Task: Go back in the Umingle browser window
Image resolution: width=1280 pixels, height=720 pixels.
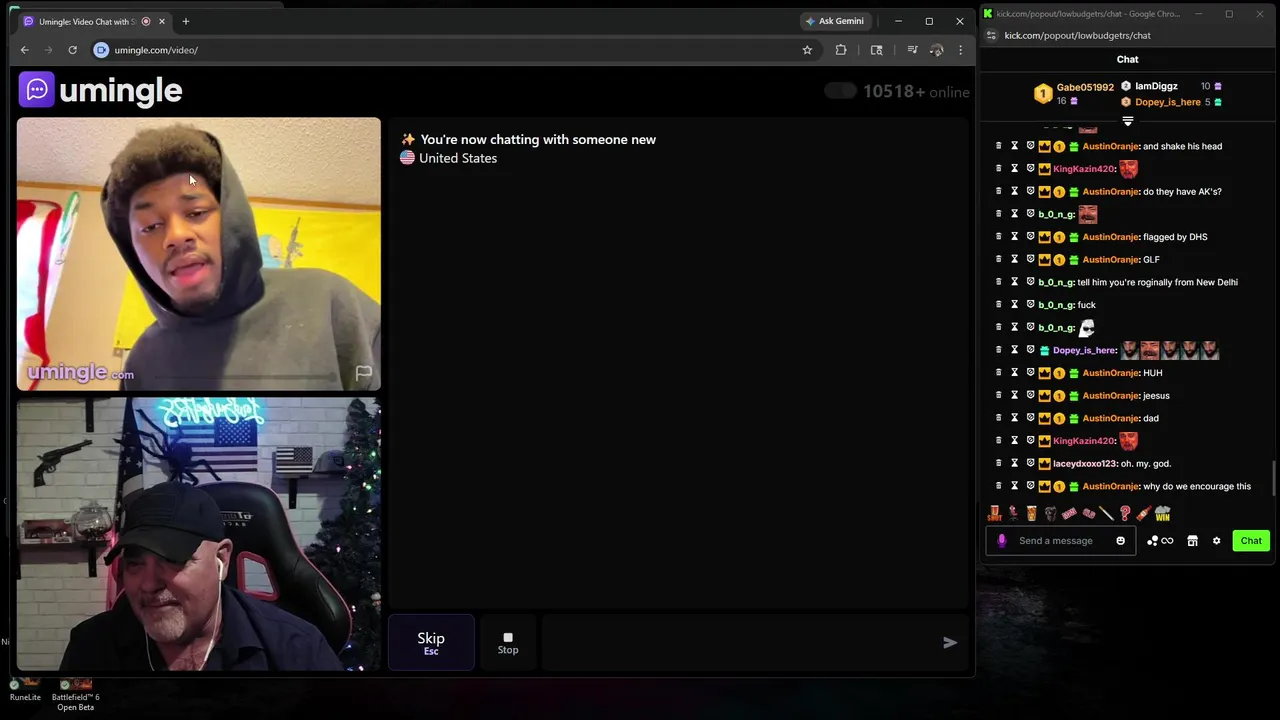Action: [25, 50]
